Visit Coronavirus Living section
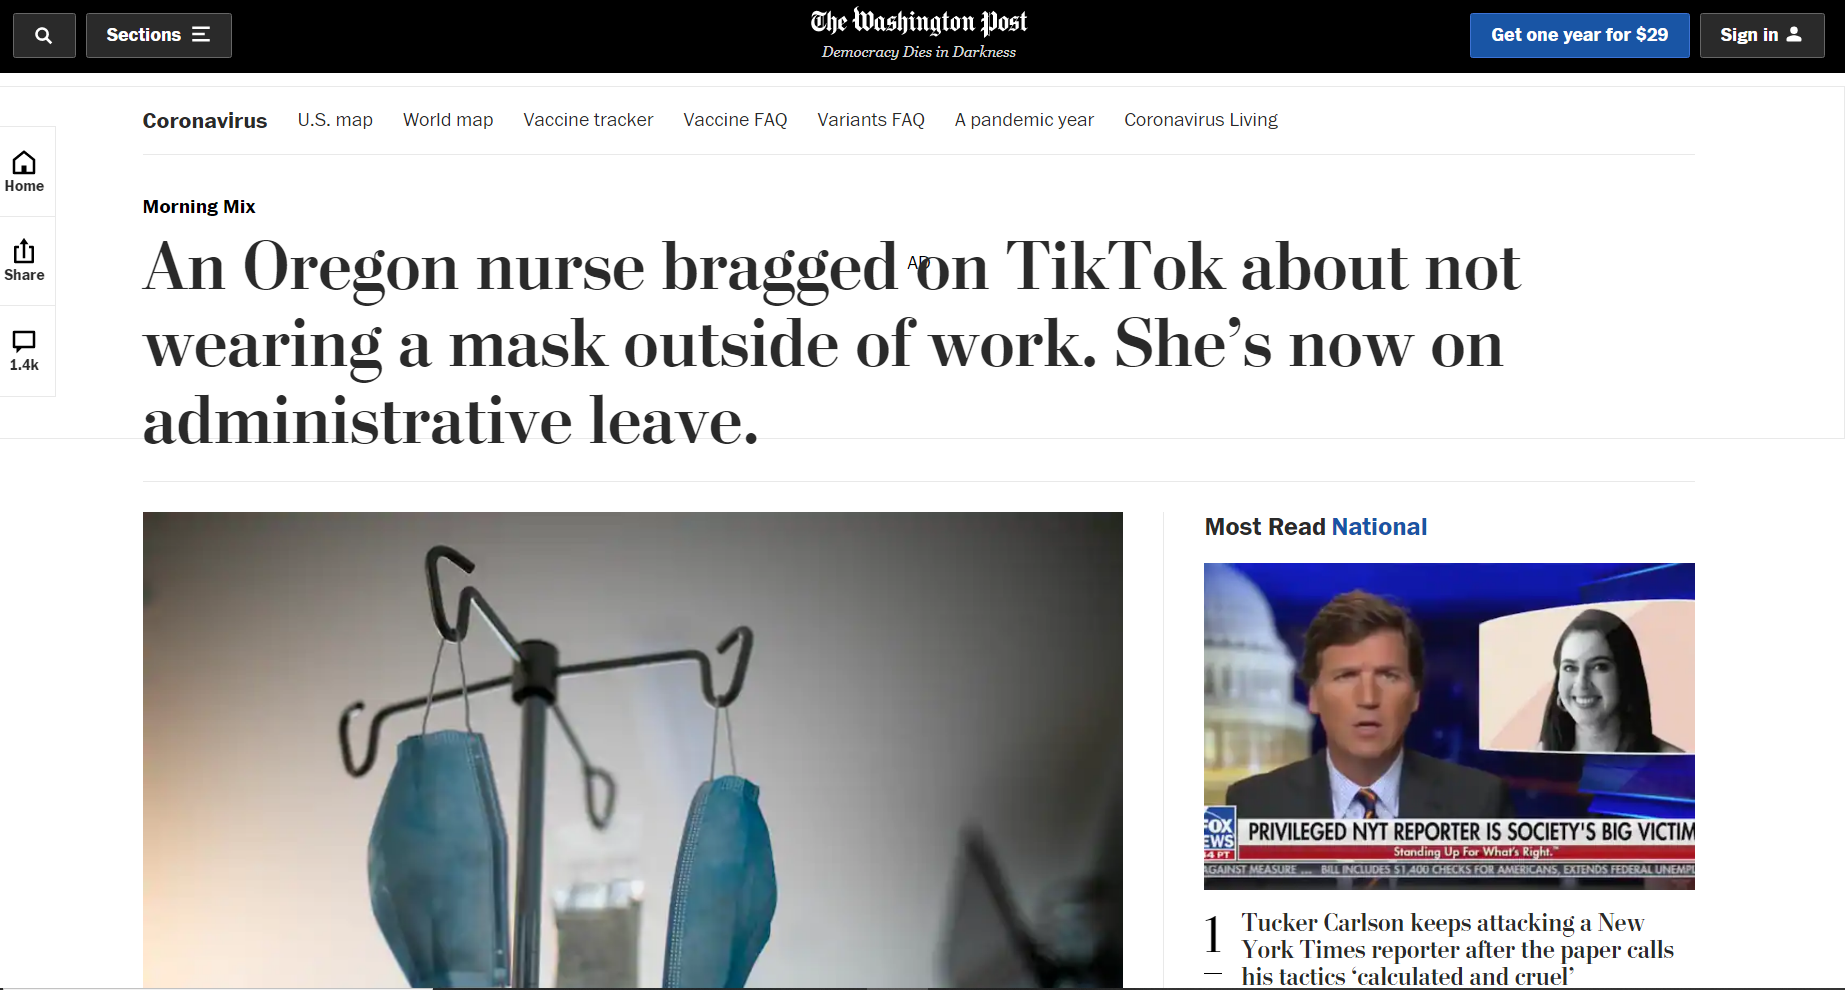Viewport: 1845px width, 990px height. [1201, 120]
